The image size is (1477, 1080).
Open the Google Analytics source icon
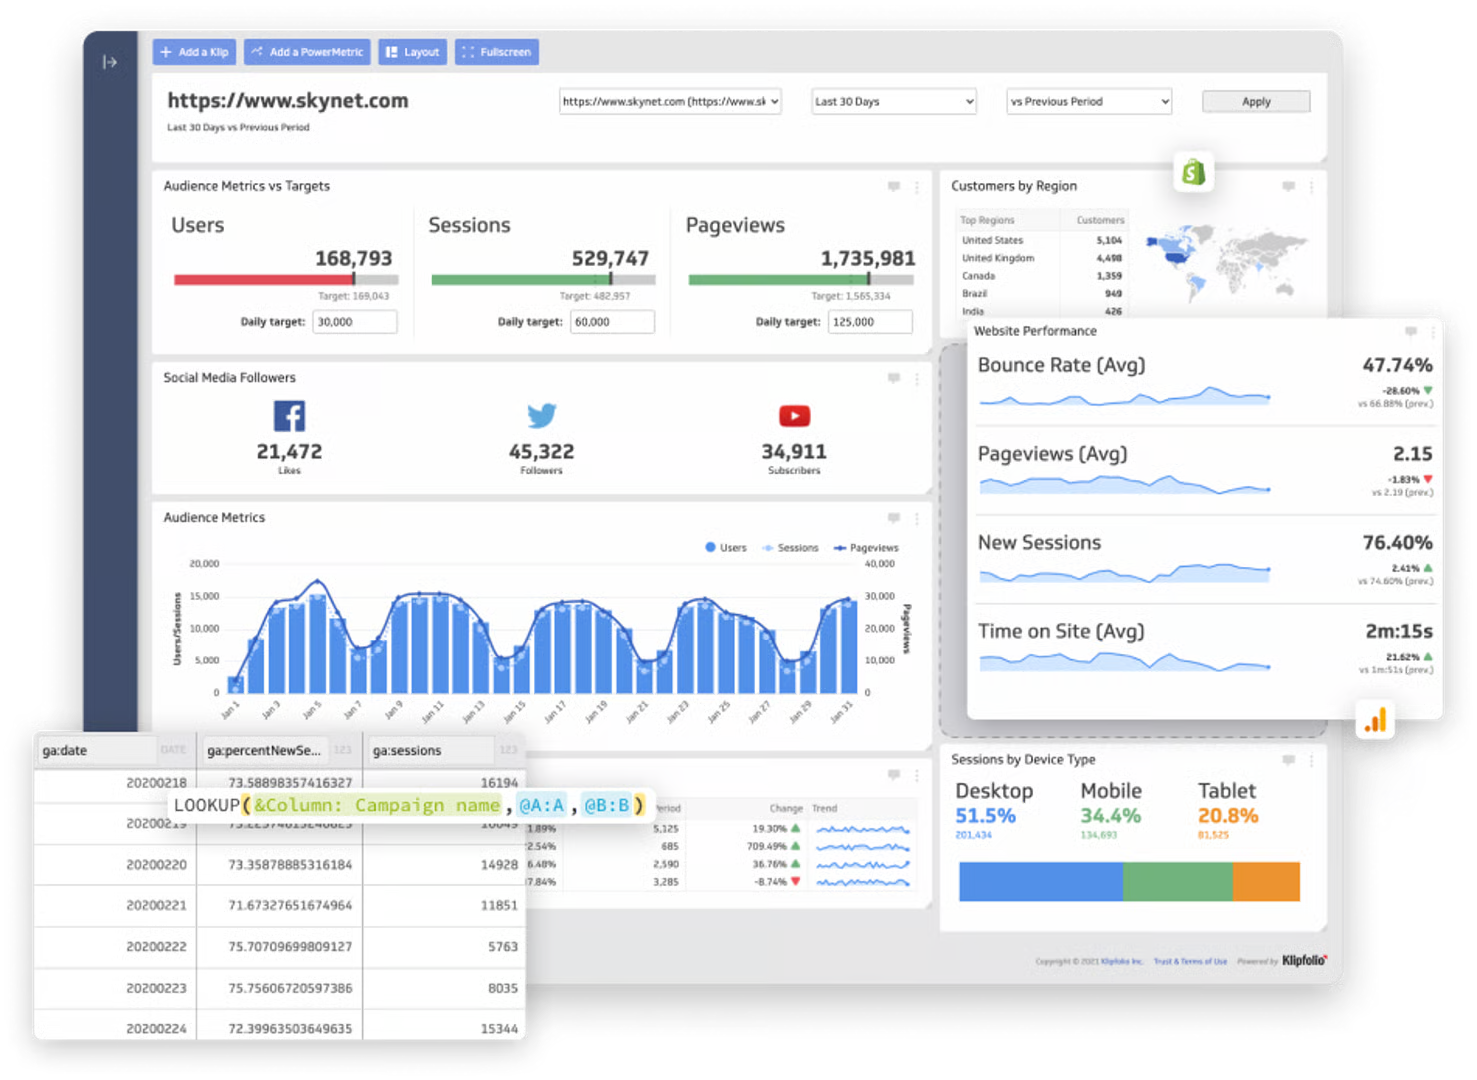1375,719
